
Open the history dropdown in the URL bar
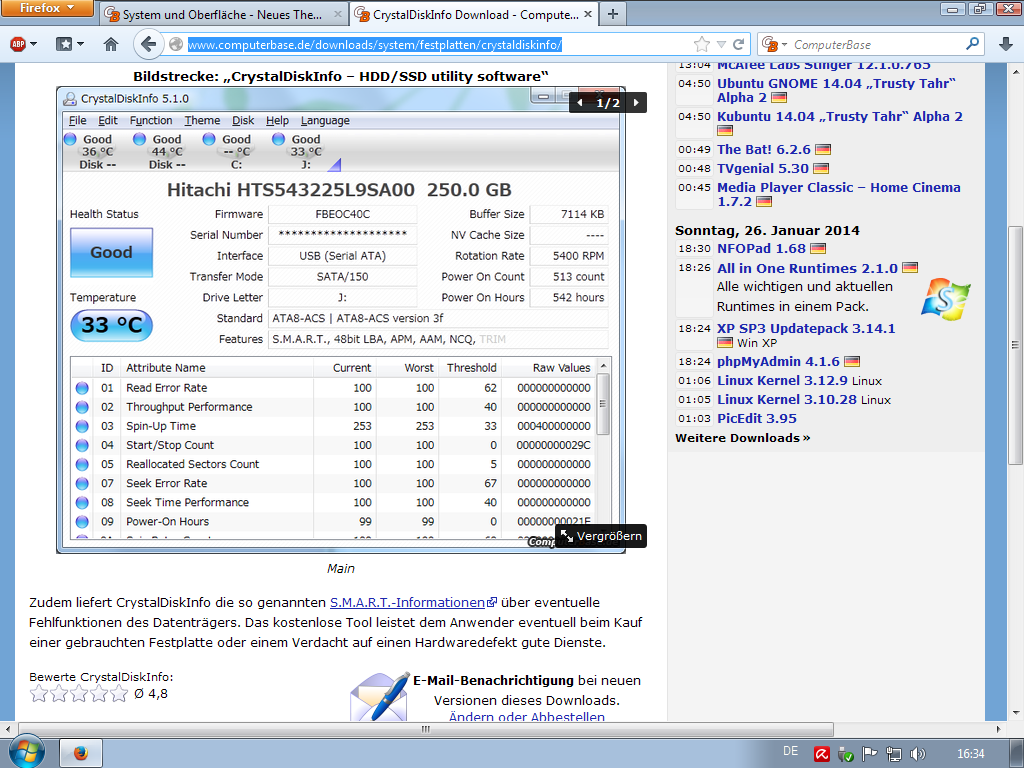coord(722,44)
